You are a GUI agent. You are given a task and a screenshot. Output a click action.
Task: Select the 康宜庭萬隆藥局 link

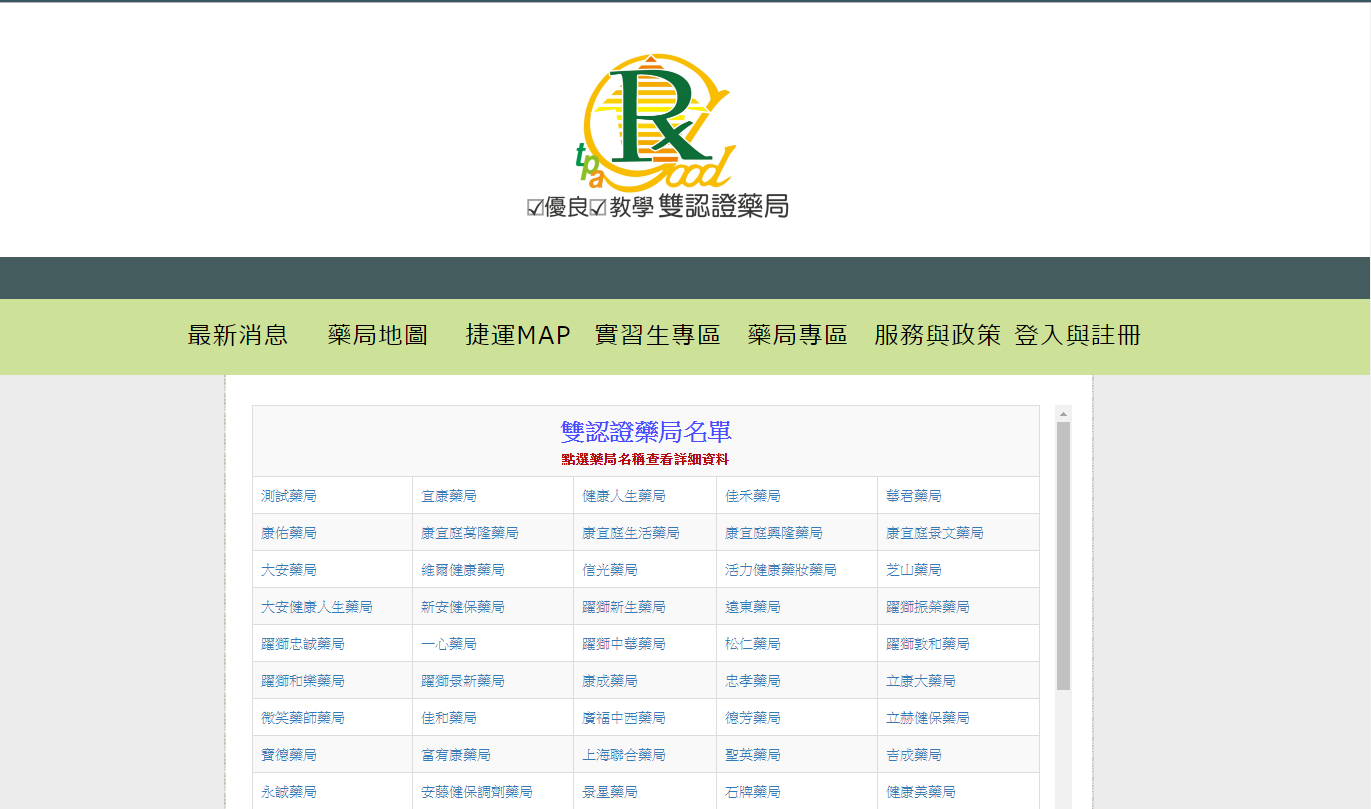click(x=470, y=533)
